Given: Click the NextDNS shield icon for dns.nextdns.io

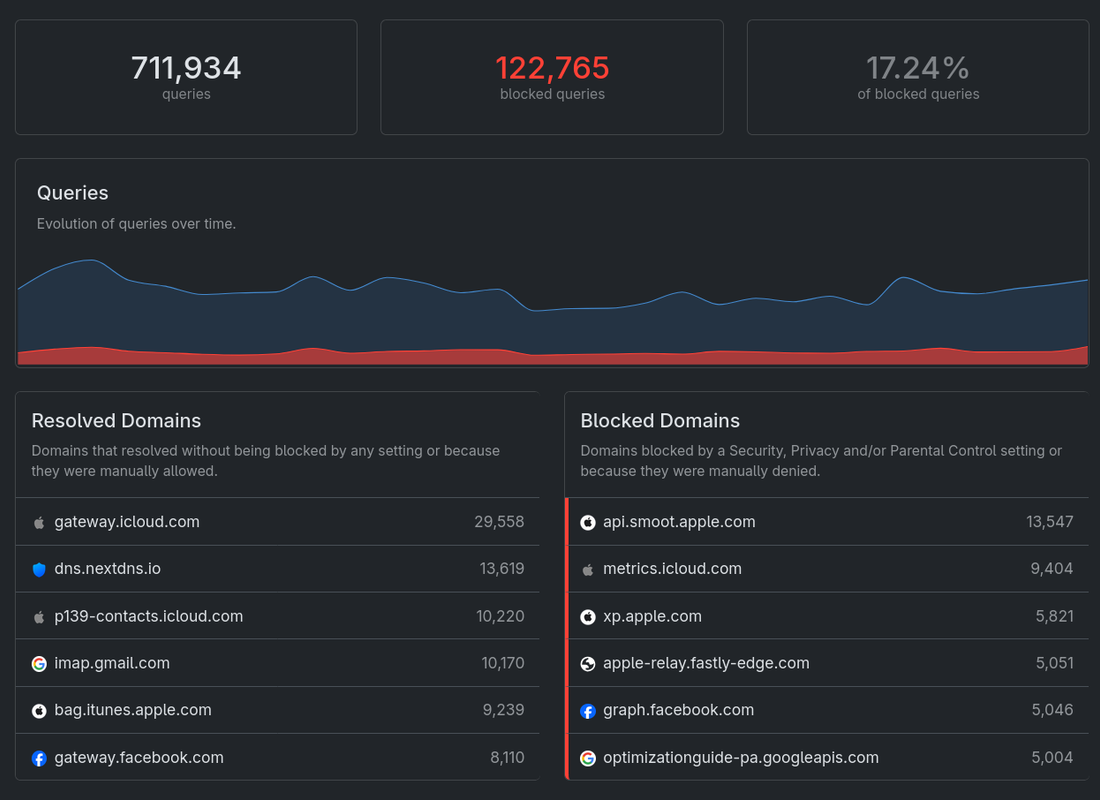Looking at the screenshot, I should (39, 569).
